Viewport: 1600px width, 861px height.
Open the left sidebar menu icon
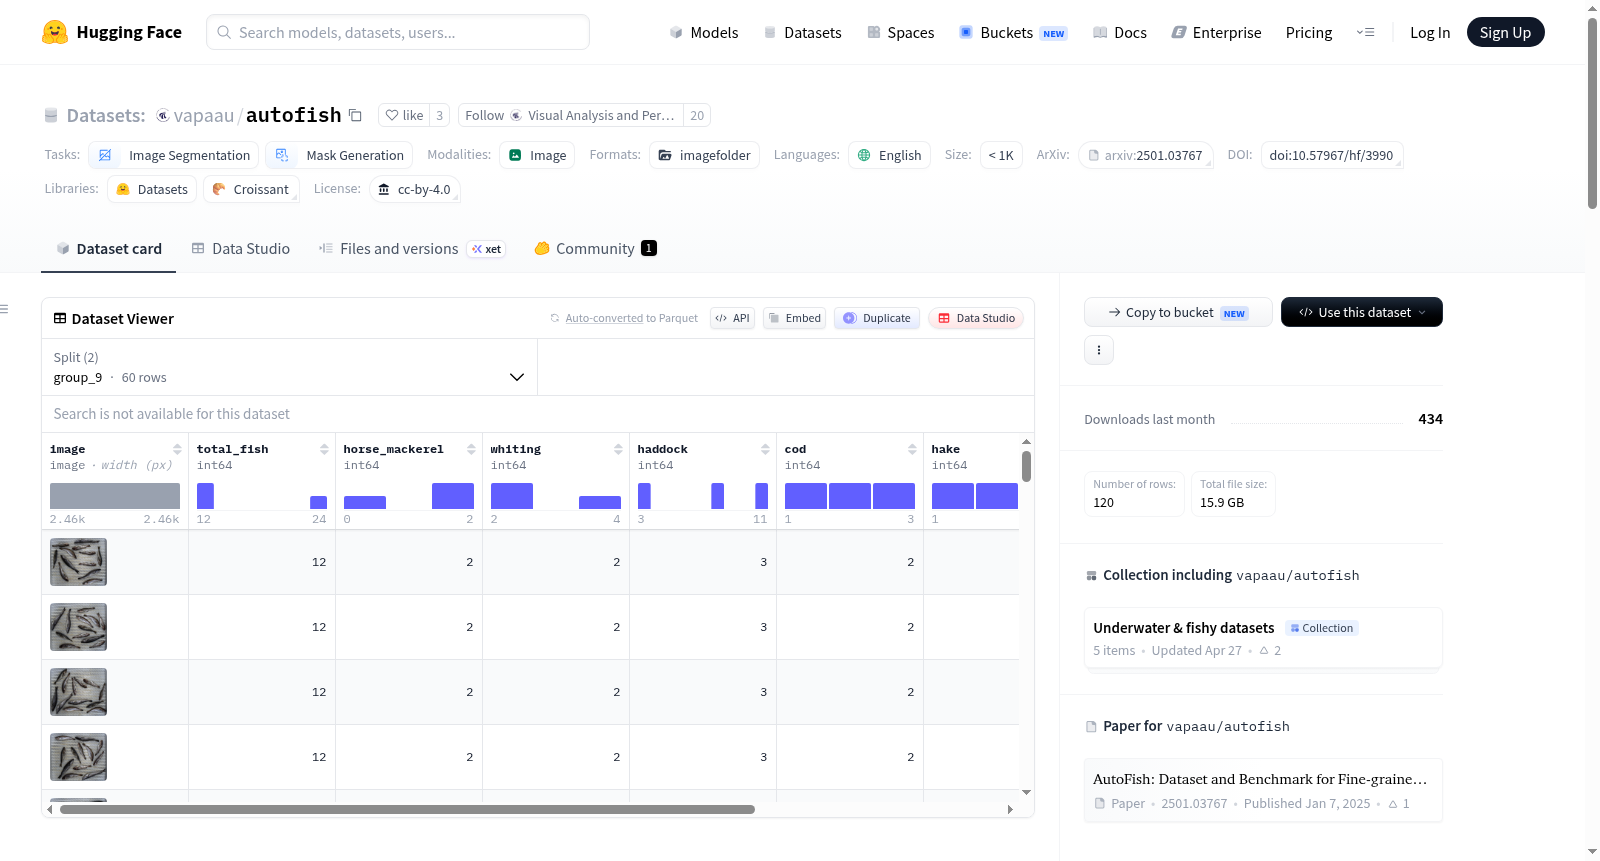coord(5,309)
